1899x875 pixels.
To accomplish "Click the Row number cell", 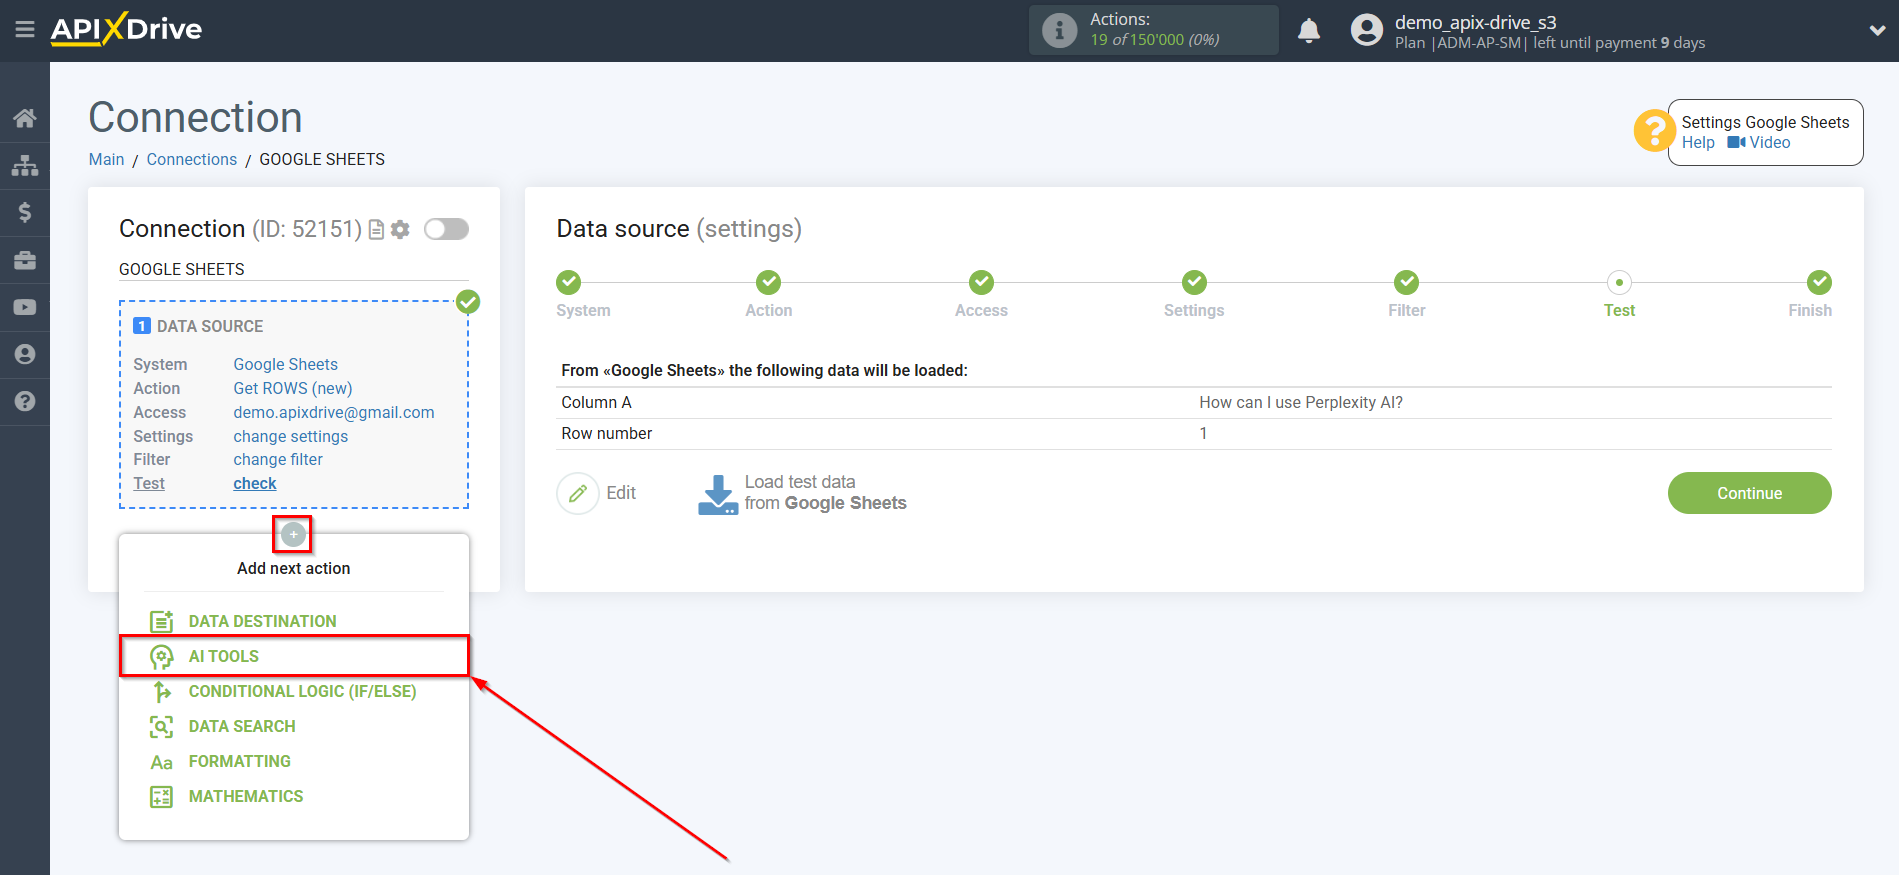I will (x=606, y=433).
